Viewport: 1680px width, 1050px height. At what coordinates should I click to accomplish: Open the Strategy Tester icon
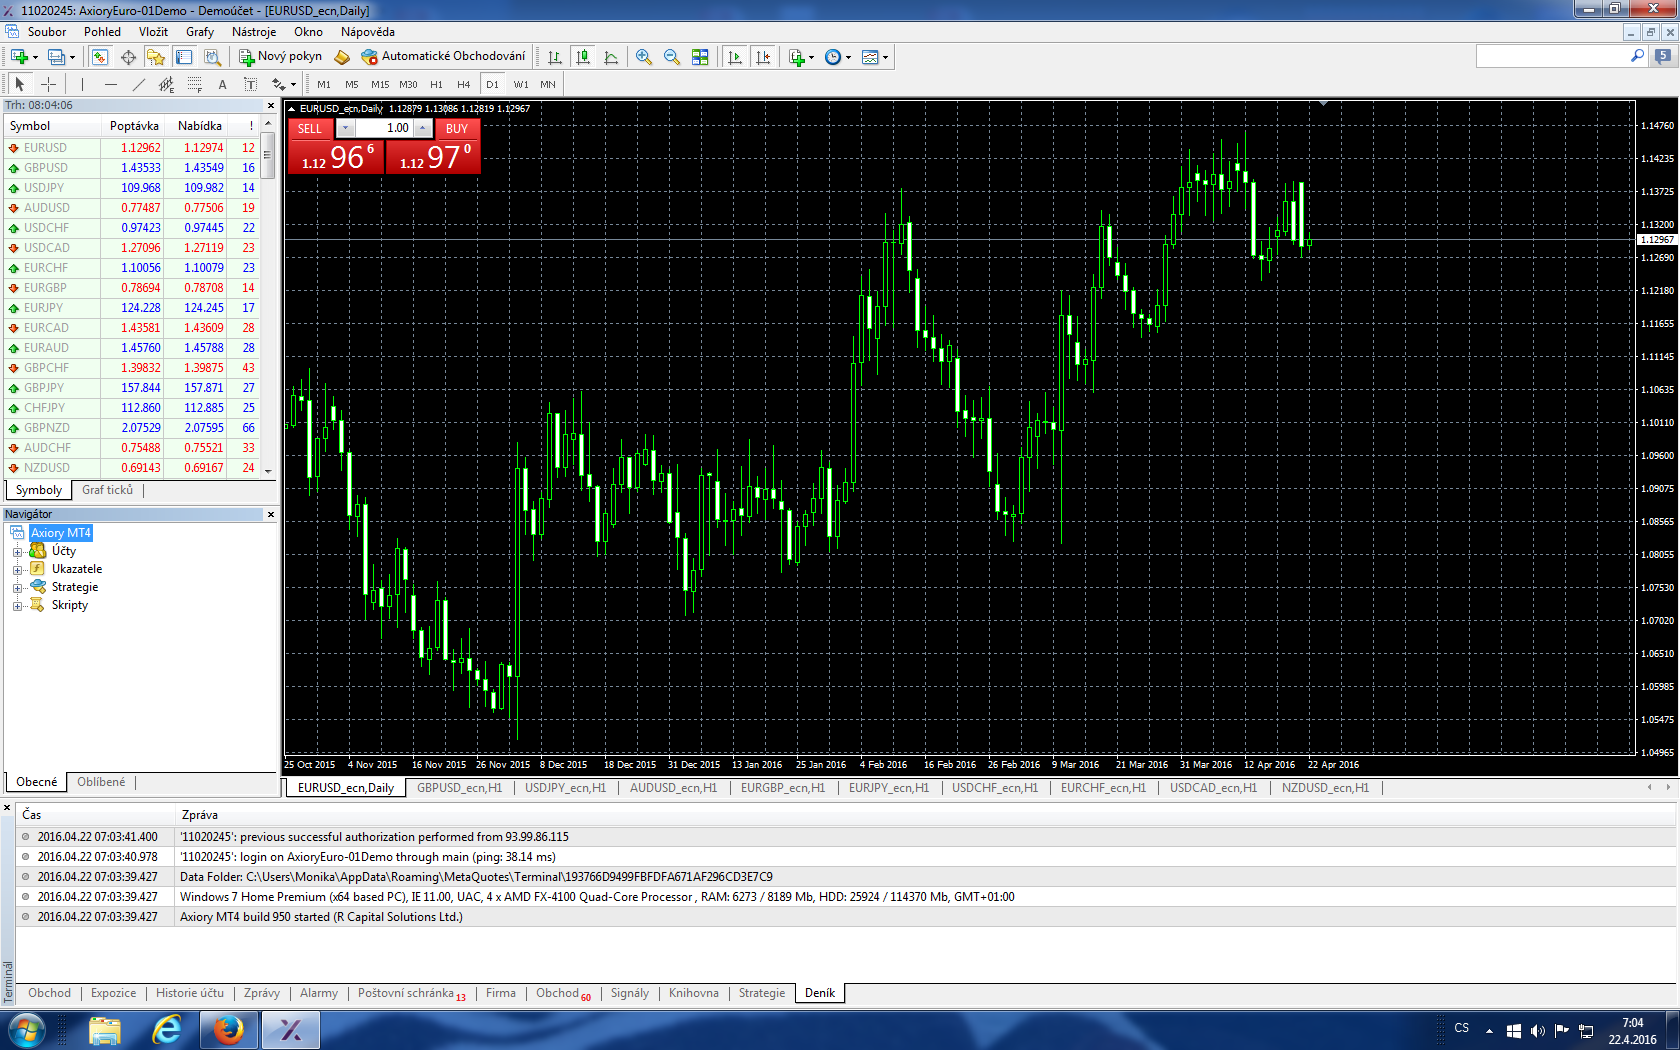click(211, 57)
